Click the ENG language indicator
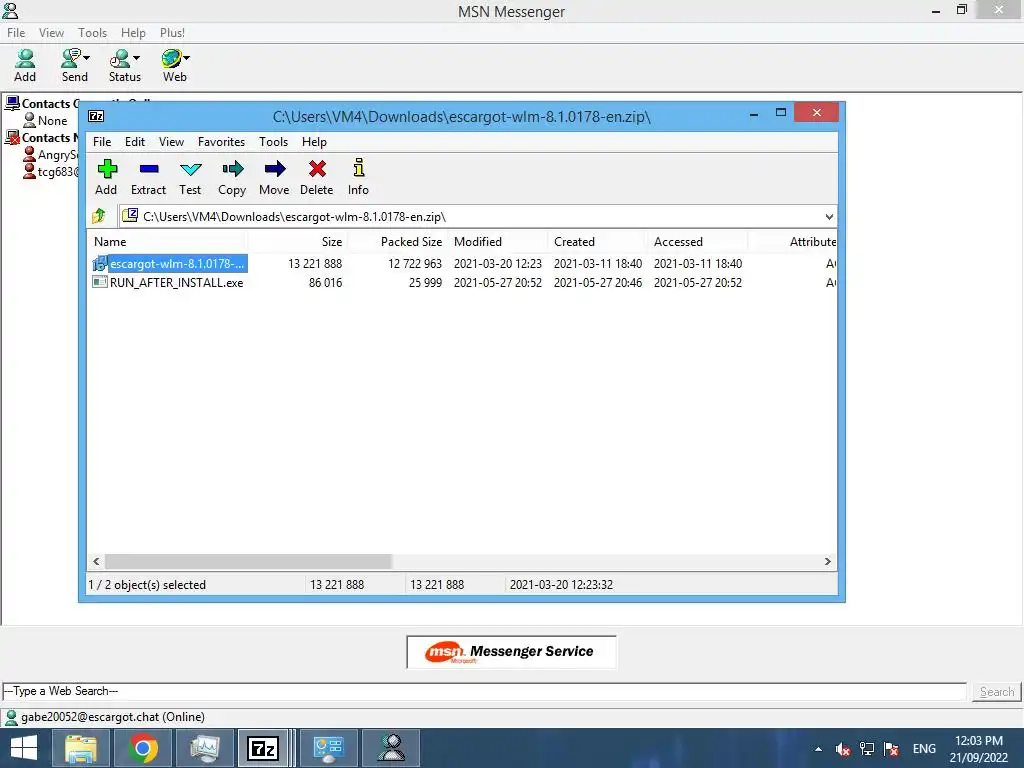This screenshot has width=1024, height=768. [x=924, y=749]
